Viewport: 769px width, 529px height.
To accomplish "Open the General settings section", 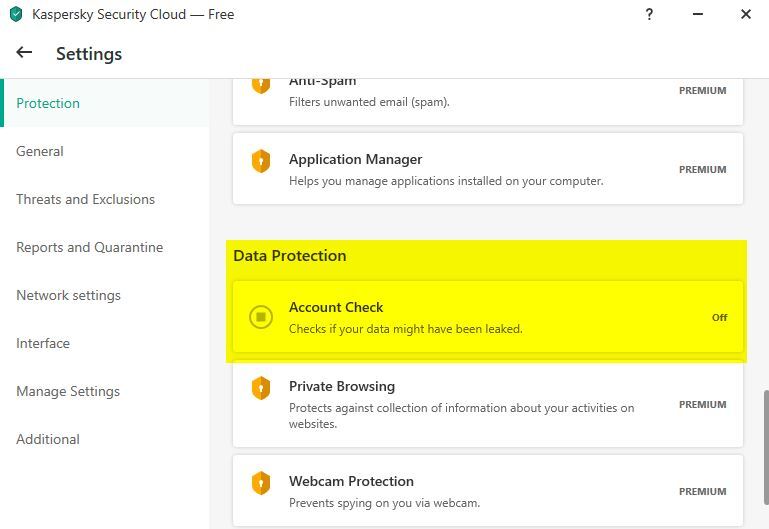I will (40, 151).
